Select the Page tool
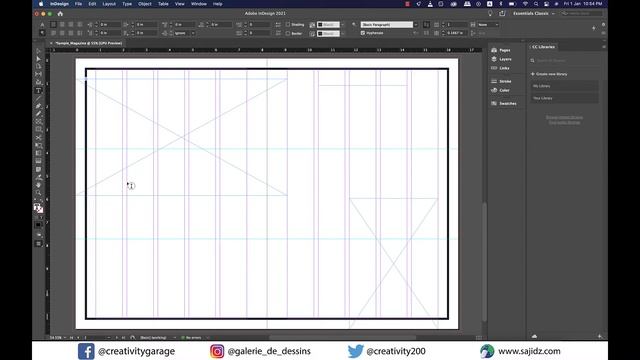The width and height of the screenshot is (640, 360). (38, 67)
